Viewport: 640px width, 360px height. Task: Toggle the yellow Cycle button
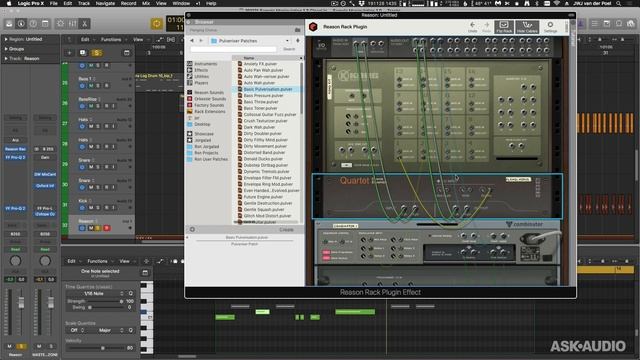[x=156, y=24]
